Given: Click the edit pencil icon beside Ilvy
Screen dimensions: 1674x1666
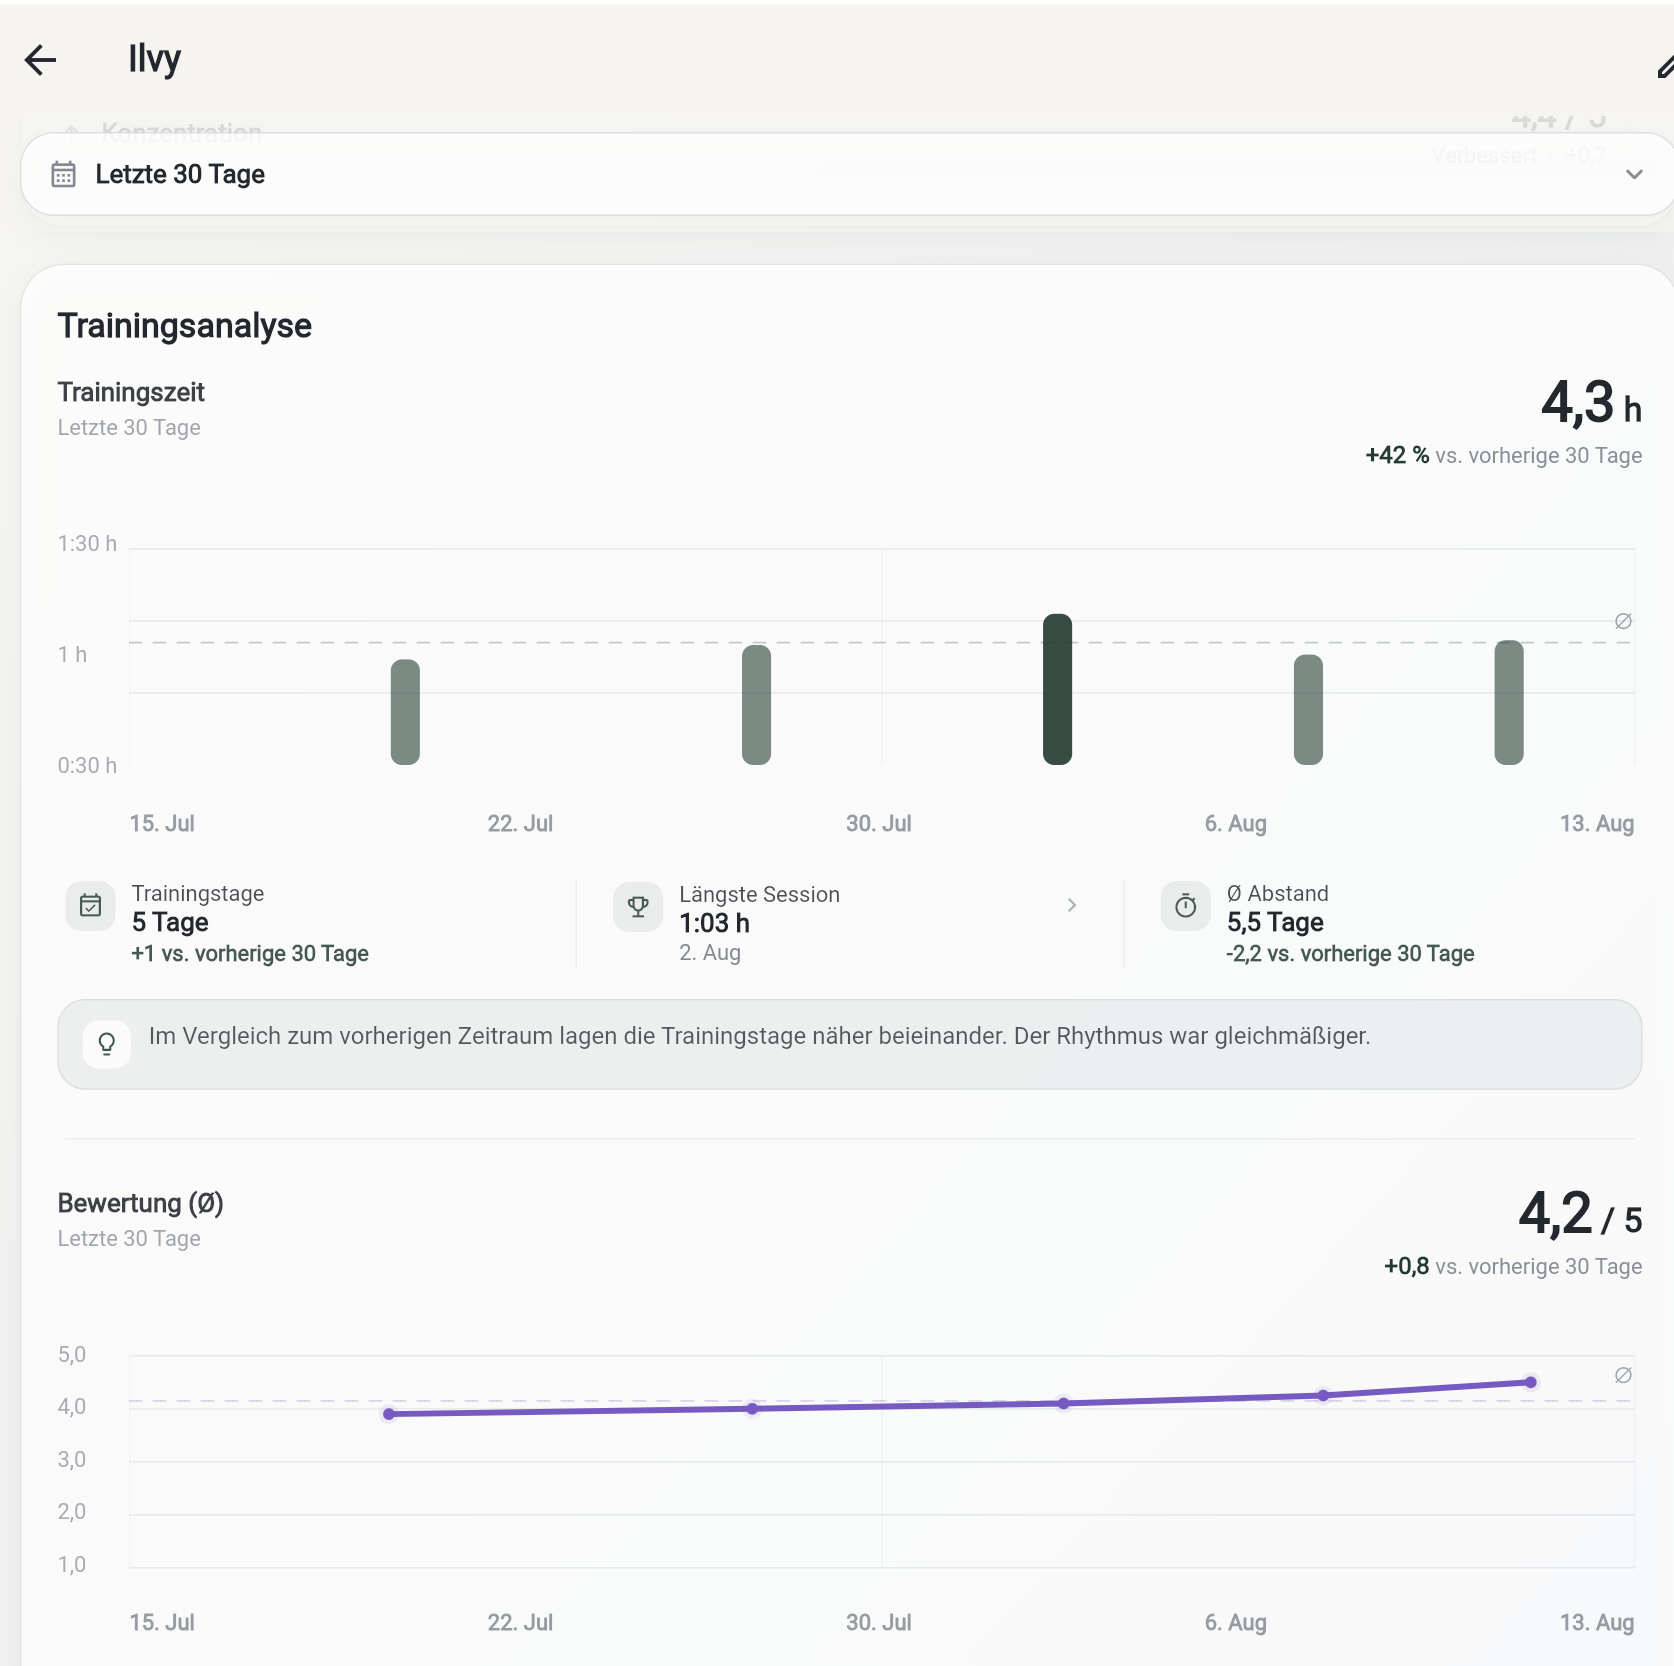Looking at the screenshot, I should pos(1665,67).
